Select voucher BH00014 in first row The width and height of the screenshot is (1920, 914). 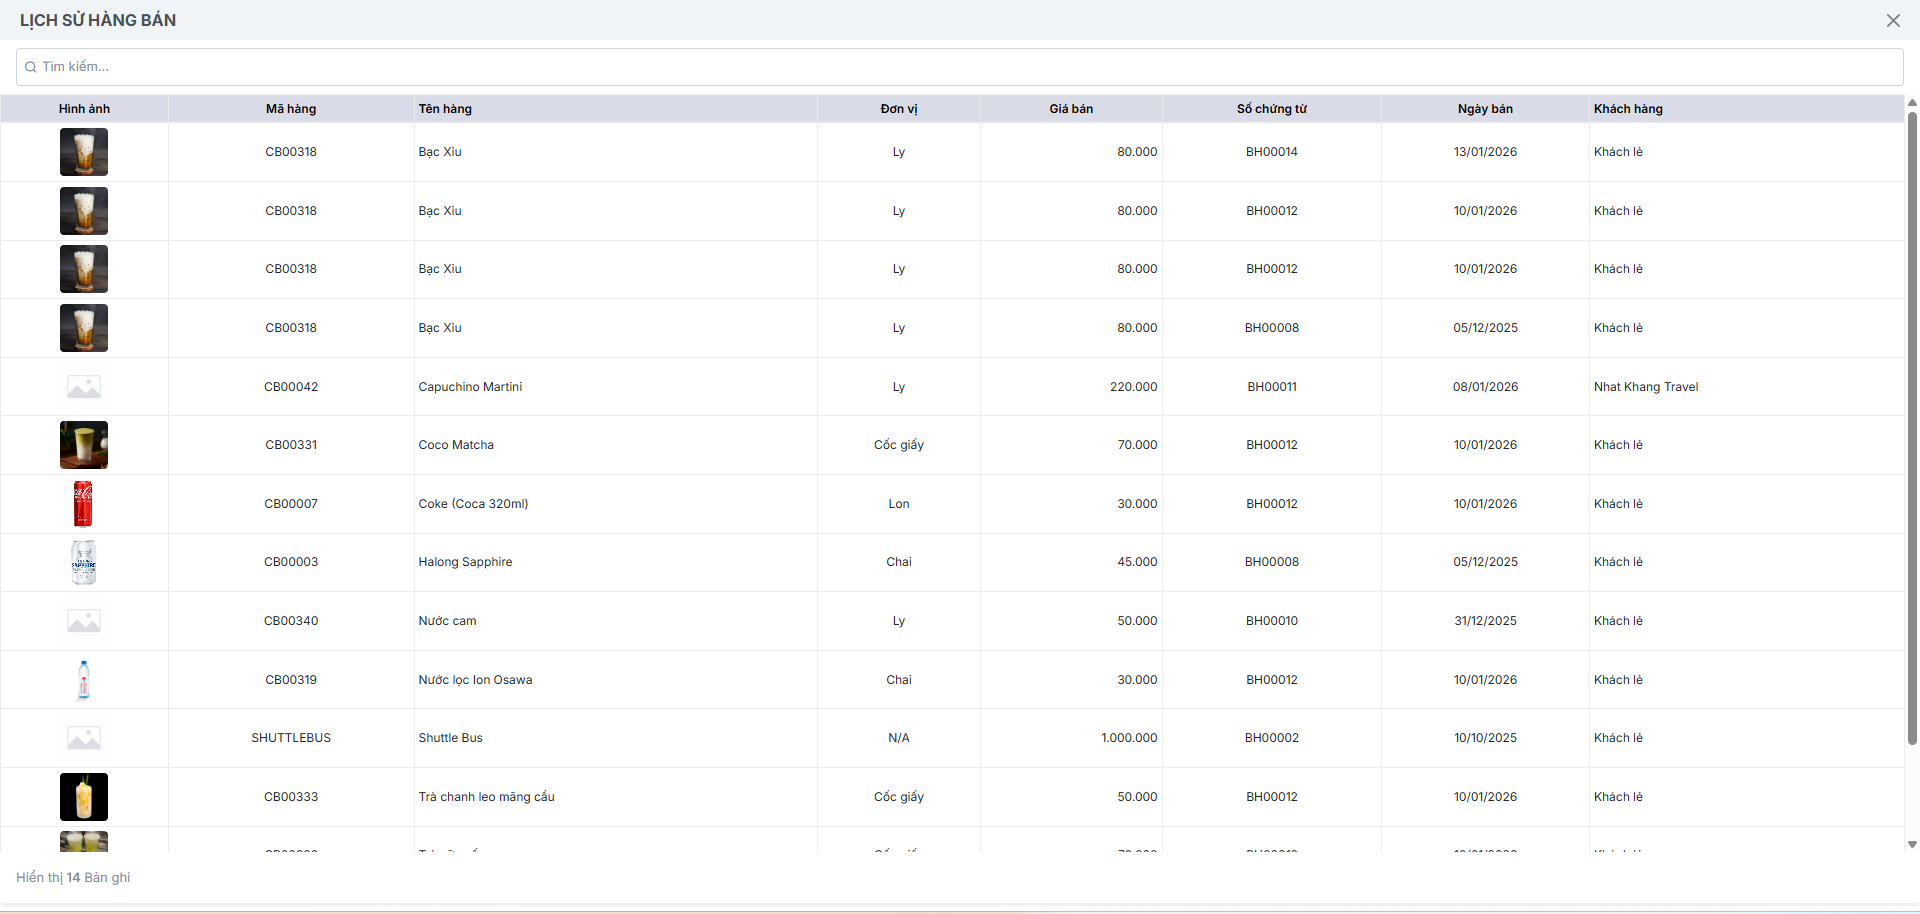(1271, 152)
